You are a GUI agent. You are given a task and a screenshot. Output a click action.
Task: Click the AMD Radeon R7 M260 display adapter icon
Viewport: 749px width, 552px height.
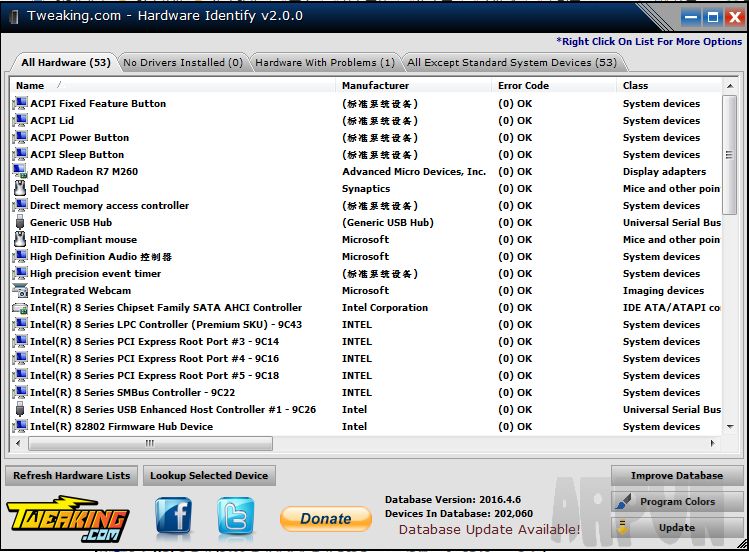coord(20,171)
